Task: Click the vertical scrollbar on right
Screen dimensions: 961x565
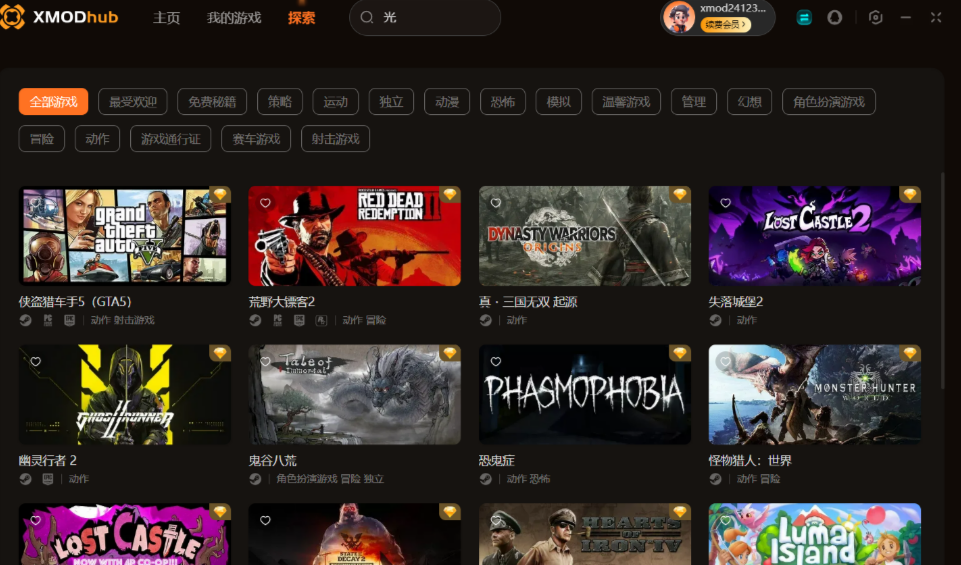Action: pos(943,281)
